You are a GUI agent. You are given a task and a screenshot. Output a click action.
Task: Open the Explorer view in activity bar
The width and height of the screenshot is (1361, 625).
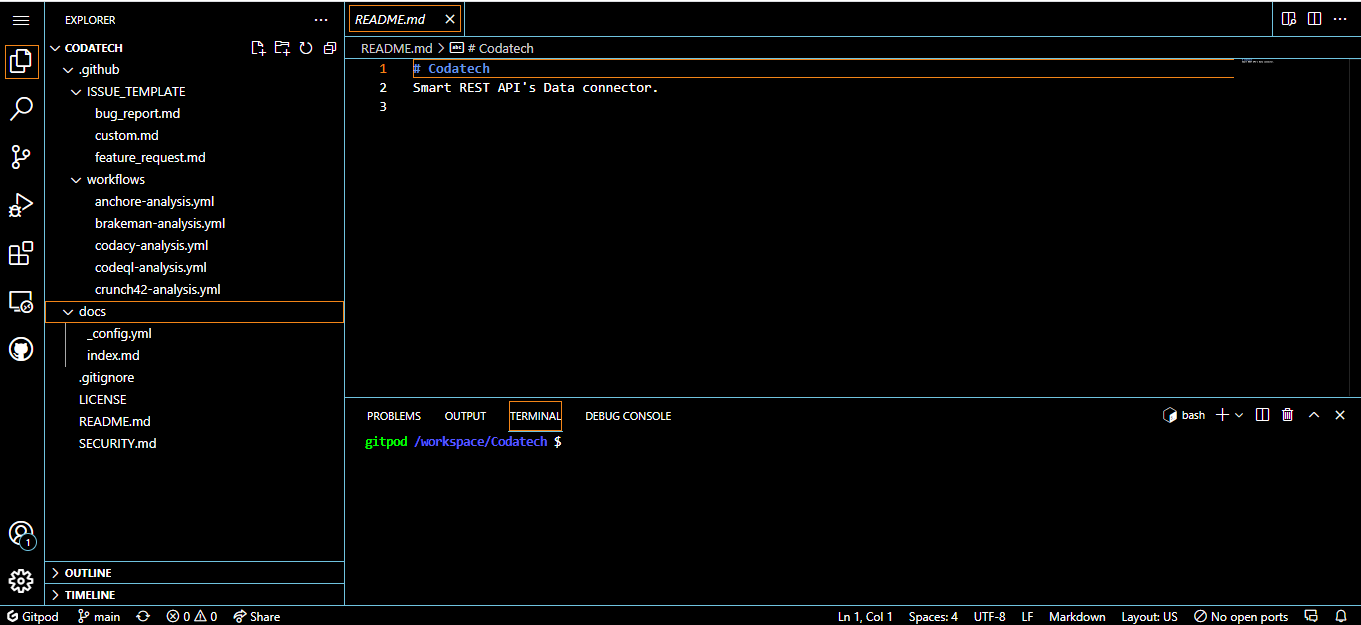click(x=21, y=61)
